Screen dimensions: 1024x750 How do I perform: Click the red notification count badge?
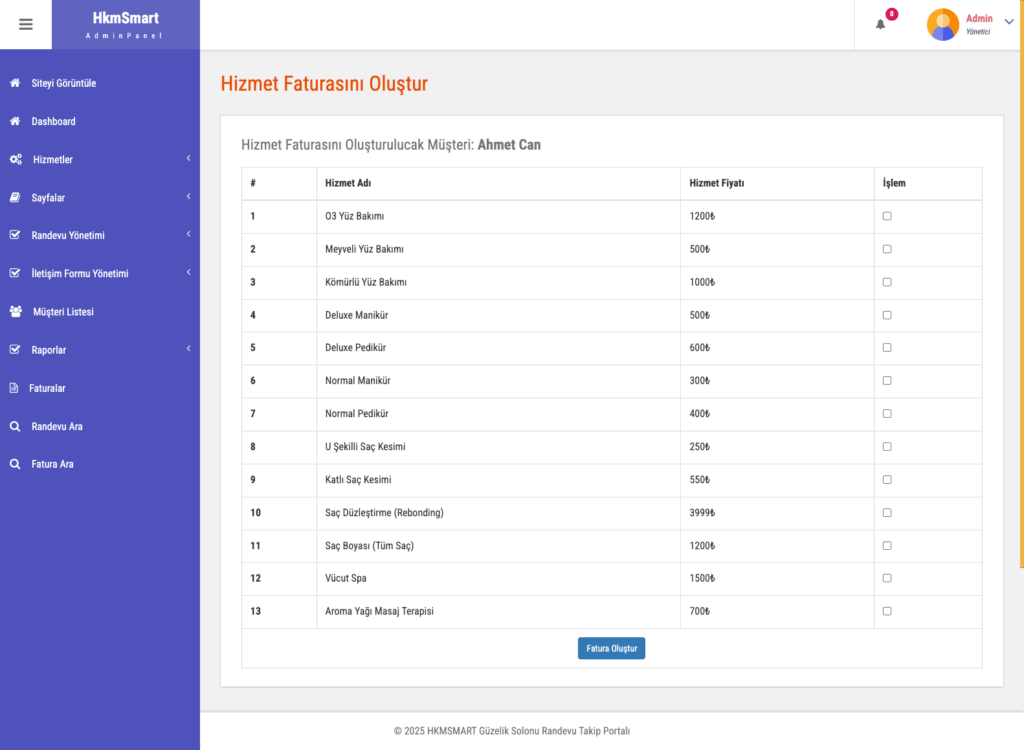point(891,14)
